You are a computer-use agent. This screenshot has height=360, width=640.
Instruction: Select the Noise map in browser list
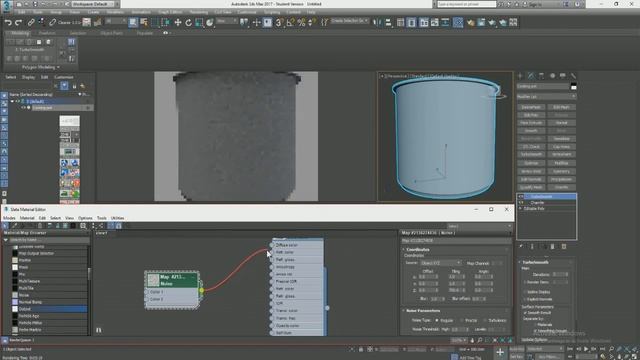(24, 295)
